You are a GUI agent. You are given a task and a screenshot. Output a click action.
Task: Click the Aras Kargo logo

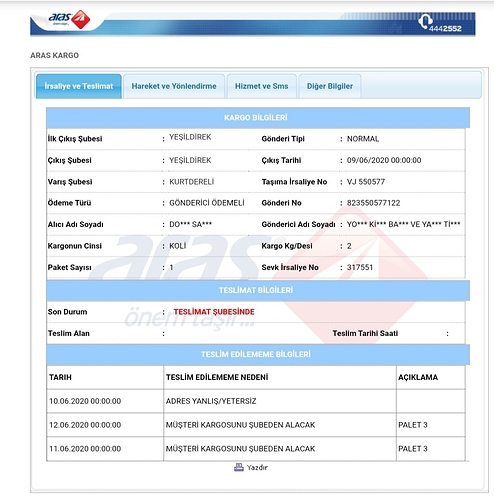pos(69,19)
